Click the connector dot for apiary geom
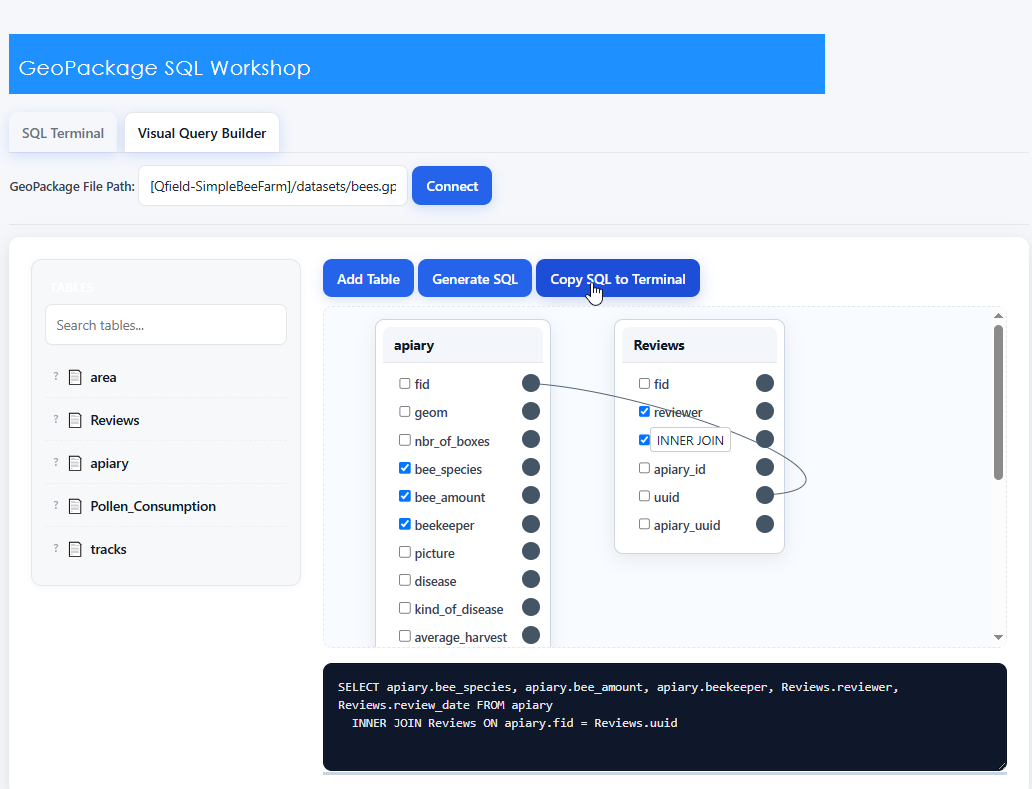The image size is (1032, 789). click(531, 411)
